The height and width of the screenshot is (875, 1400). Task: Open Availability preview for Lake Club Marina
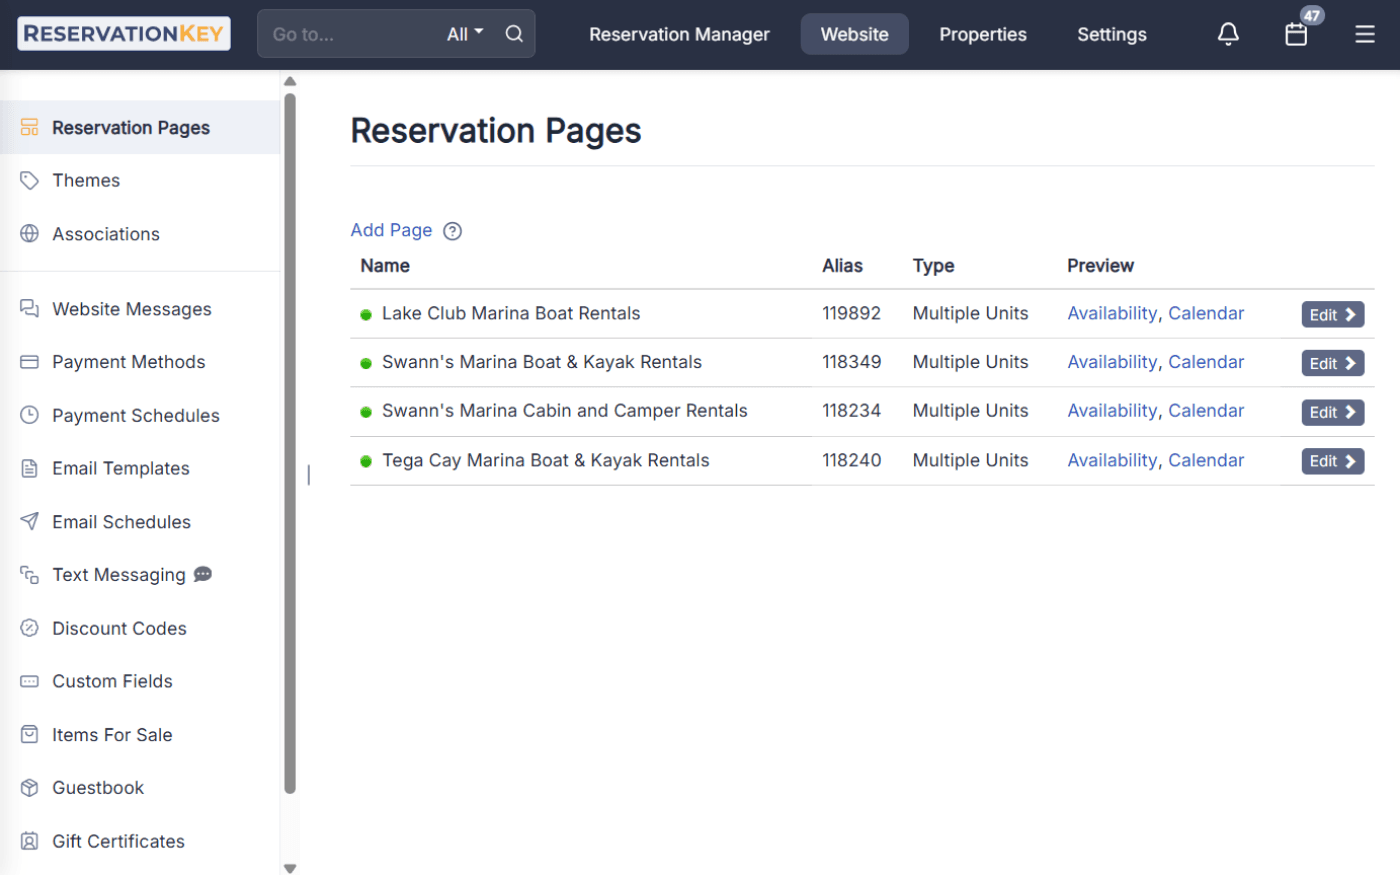pyautogui.click(x=1112, y=313)
